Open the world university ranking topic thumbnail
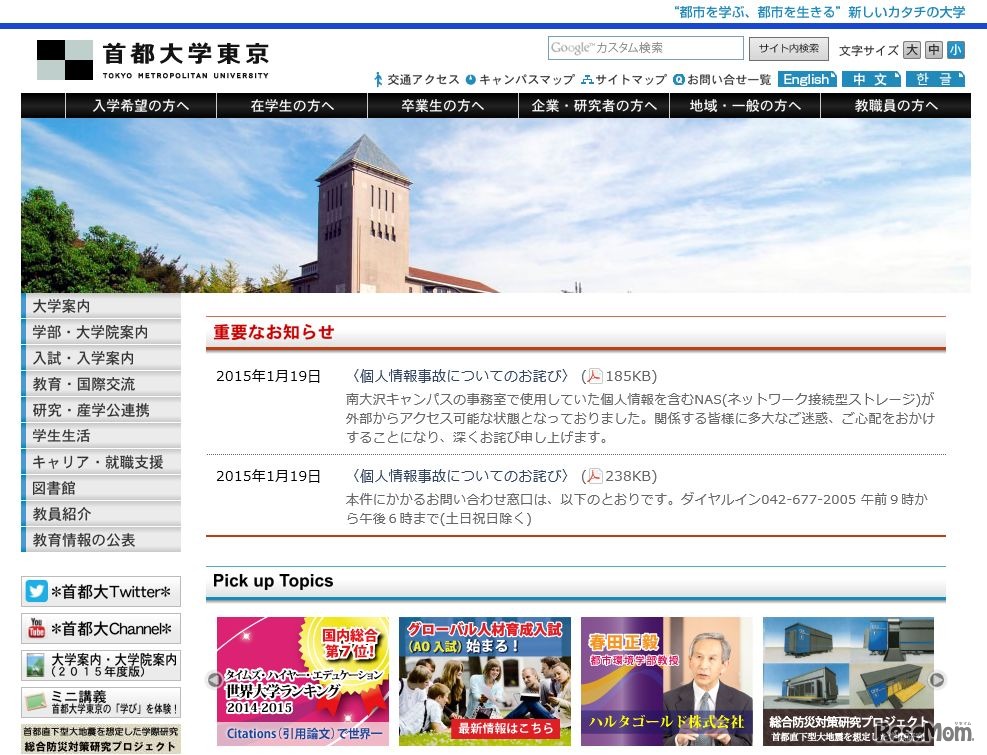Screen dimensions: 987x755 pyautogui.click(x=303, y=681)
